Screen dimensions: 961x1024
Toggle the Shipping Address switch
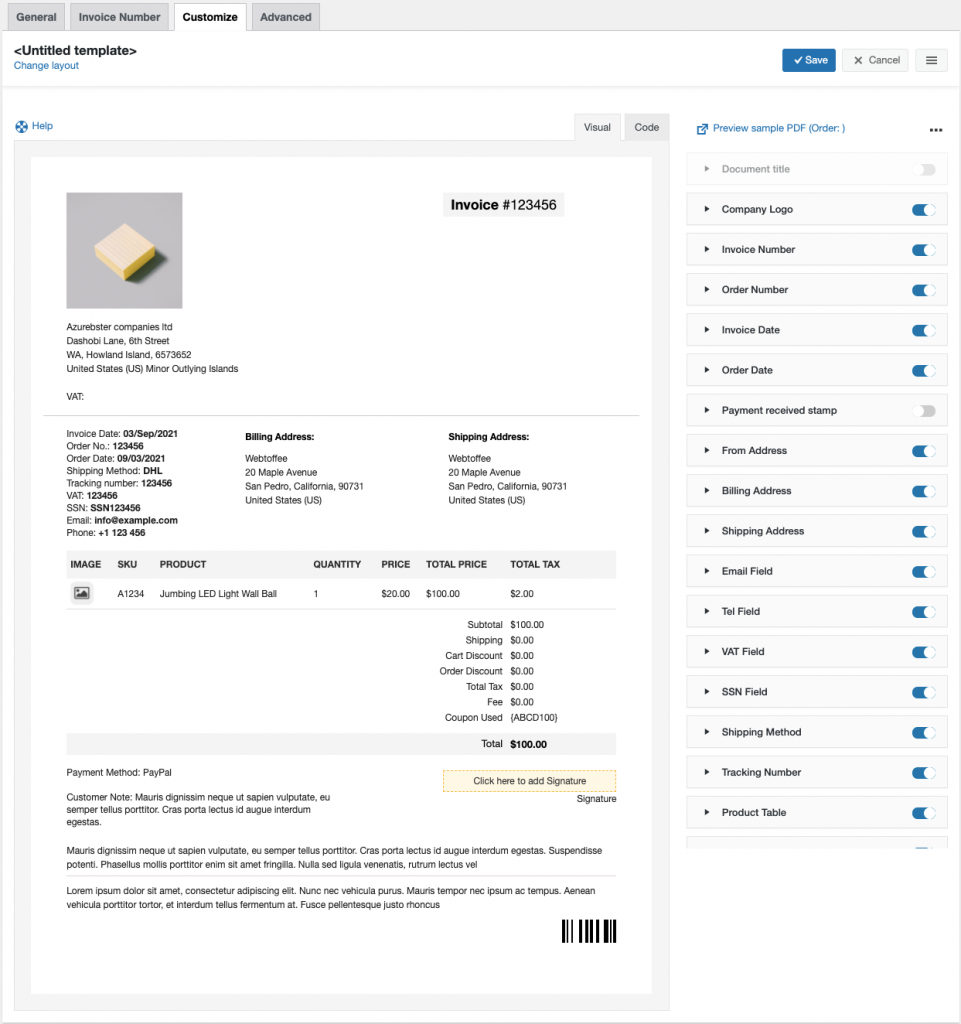coord(924,532)
